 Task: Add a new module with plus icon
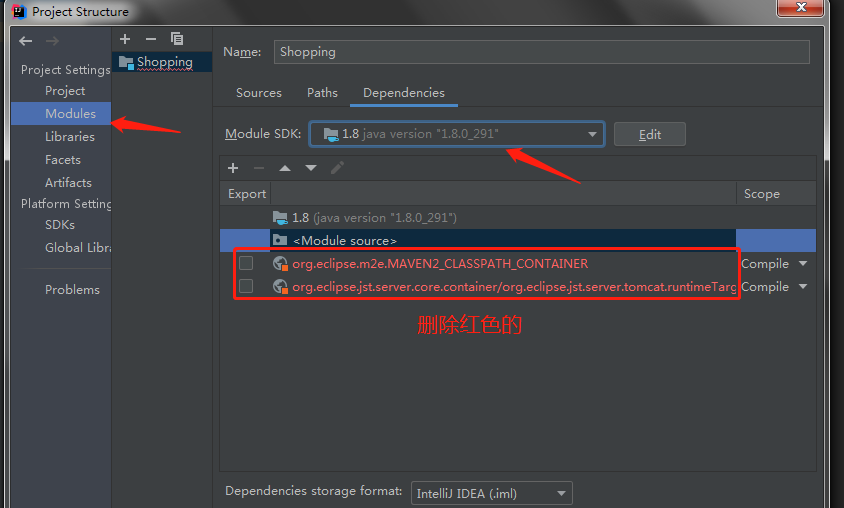point(125,39)
